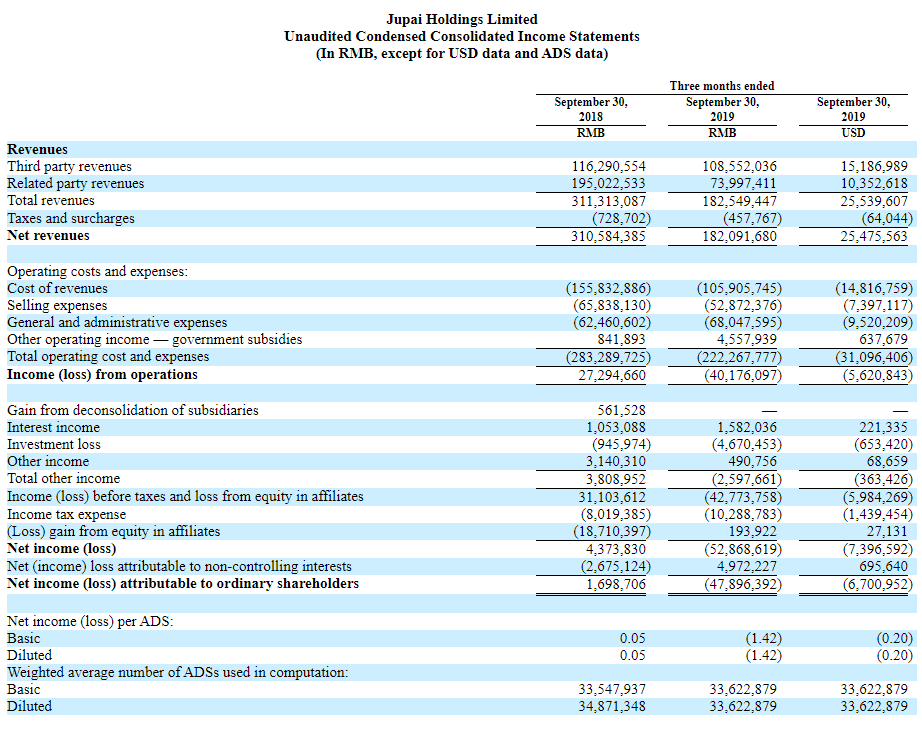The image size is (922, 730).
Task: Select the title "Jupai Holdings Limited"
Action: click(x=462, y=19)
